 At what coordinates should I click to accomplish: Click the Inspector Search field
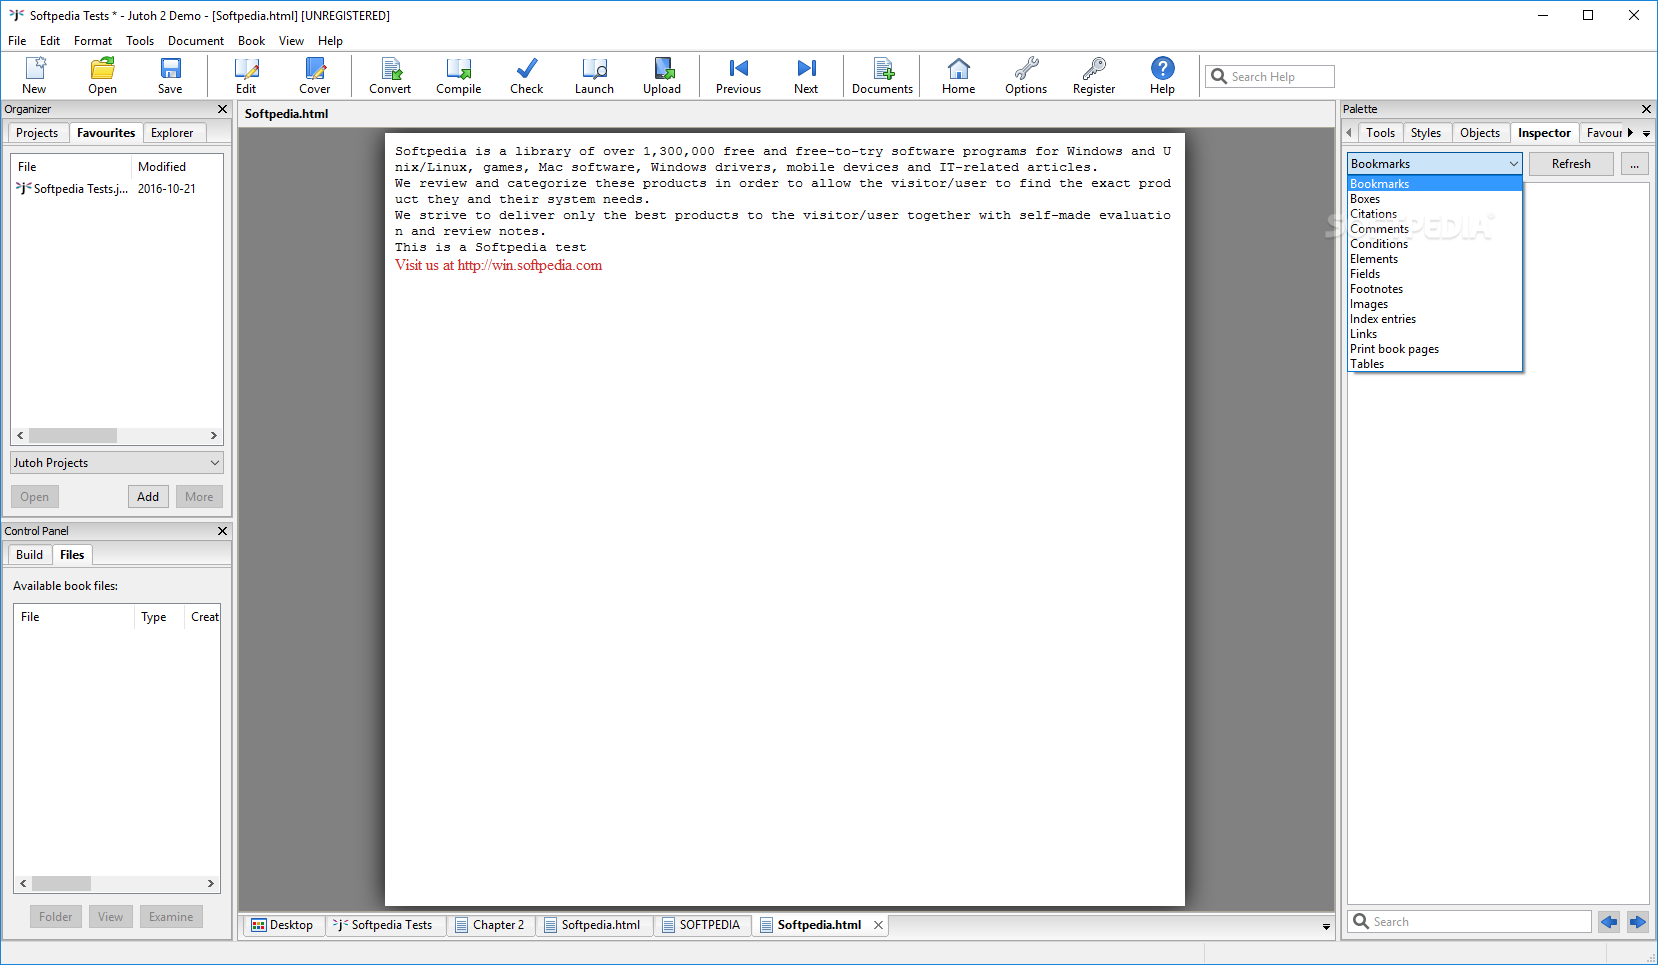pos(1470,922)
